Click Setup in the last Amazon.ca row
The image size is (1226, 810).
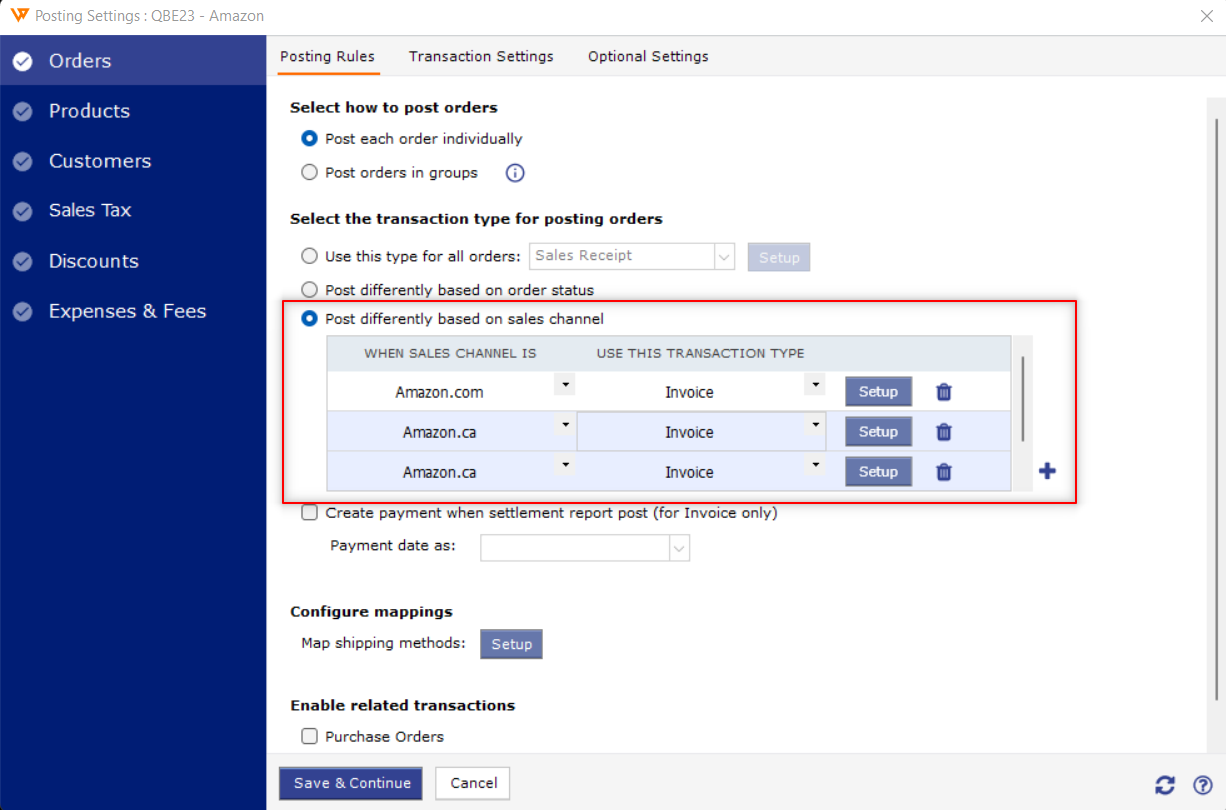(878, 472)
